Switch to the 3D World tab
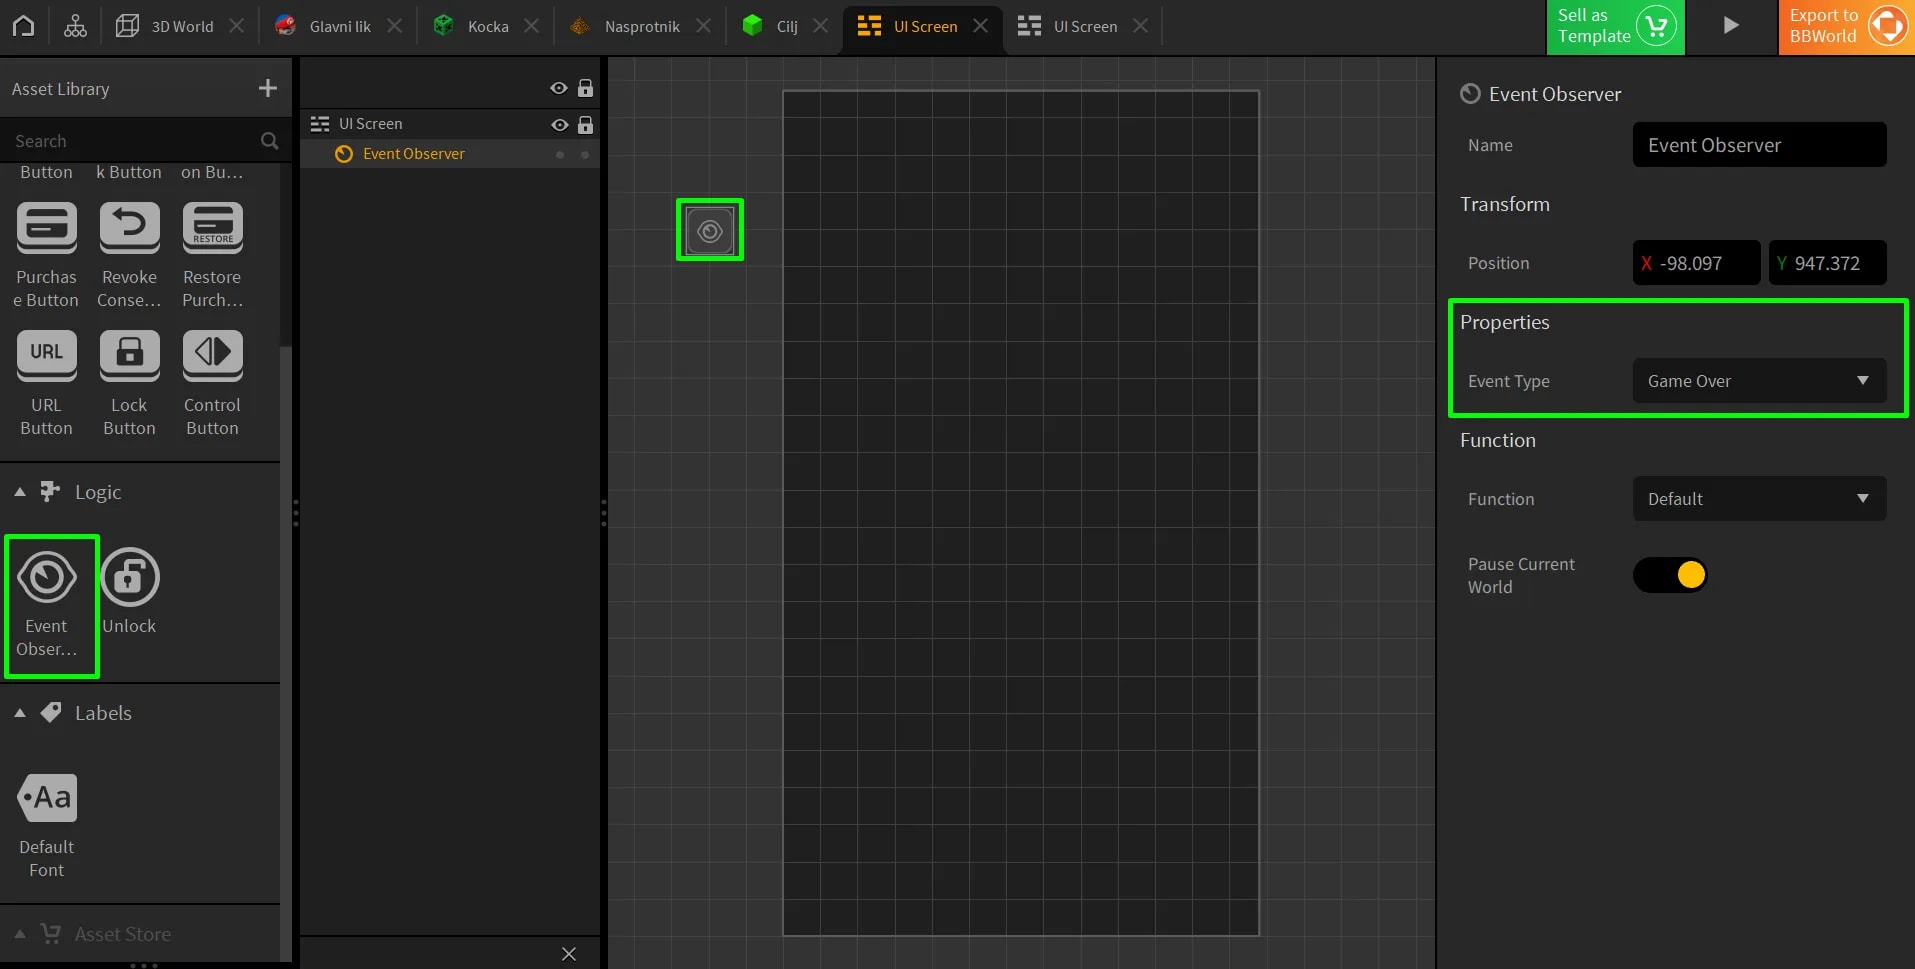 click(x=181, y=27)
